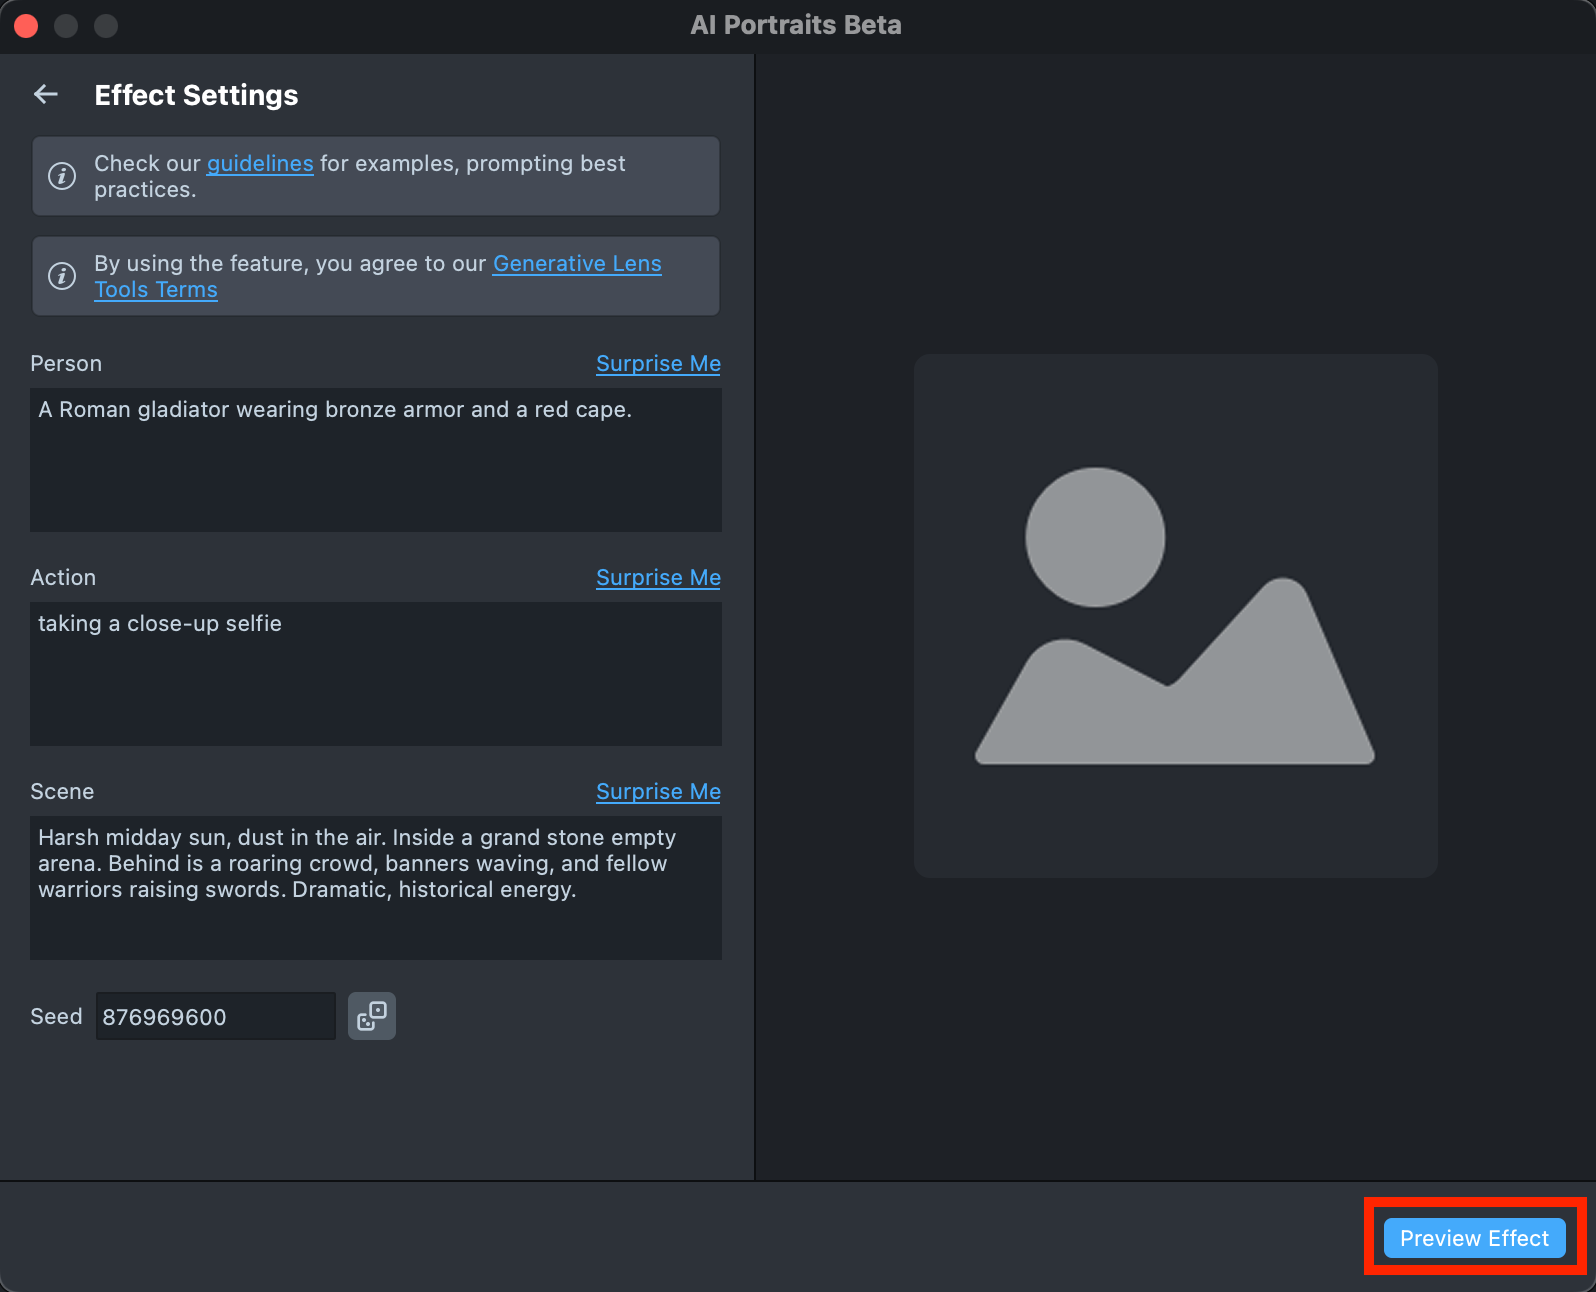This screenshot has height=1292, width=1596.
Task: Click the Effect Settings heading
Action: click(x=196, y=95)
